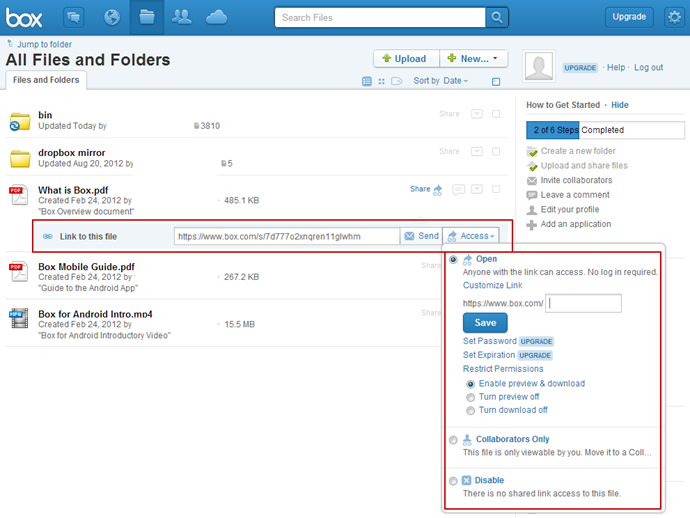The width and height of the screenshot is (690, 518).
Task: Select Turn download off radio
Action: (470, 411)
